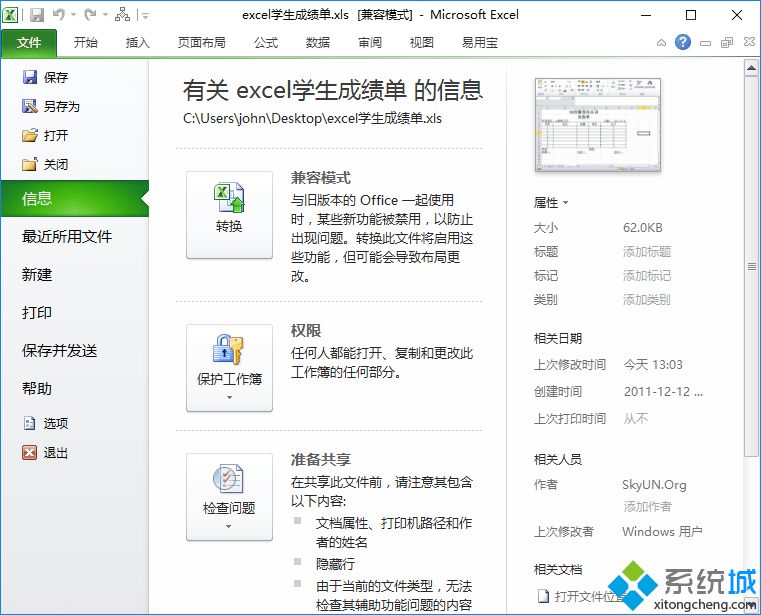Minimize the workbook window using the ribbon icon

705,43
